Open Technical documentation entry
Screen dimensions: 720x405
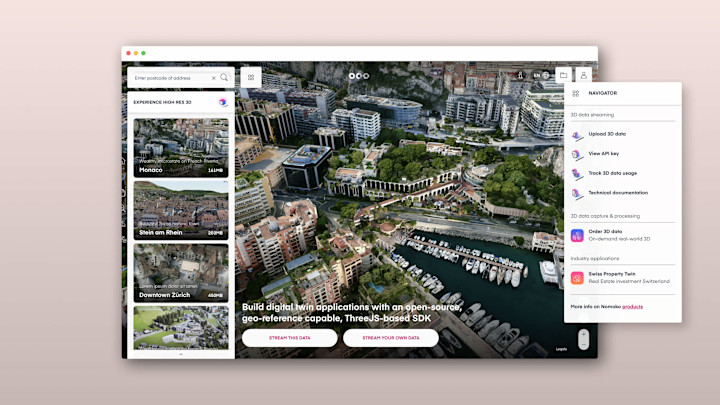click(618, 193)
